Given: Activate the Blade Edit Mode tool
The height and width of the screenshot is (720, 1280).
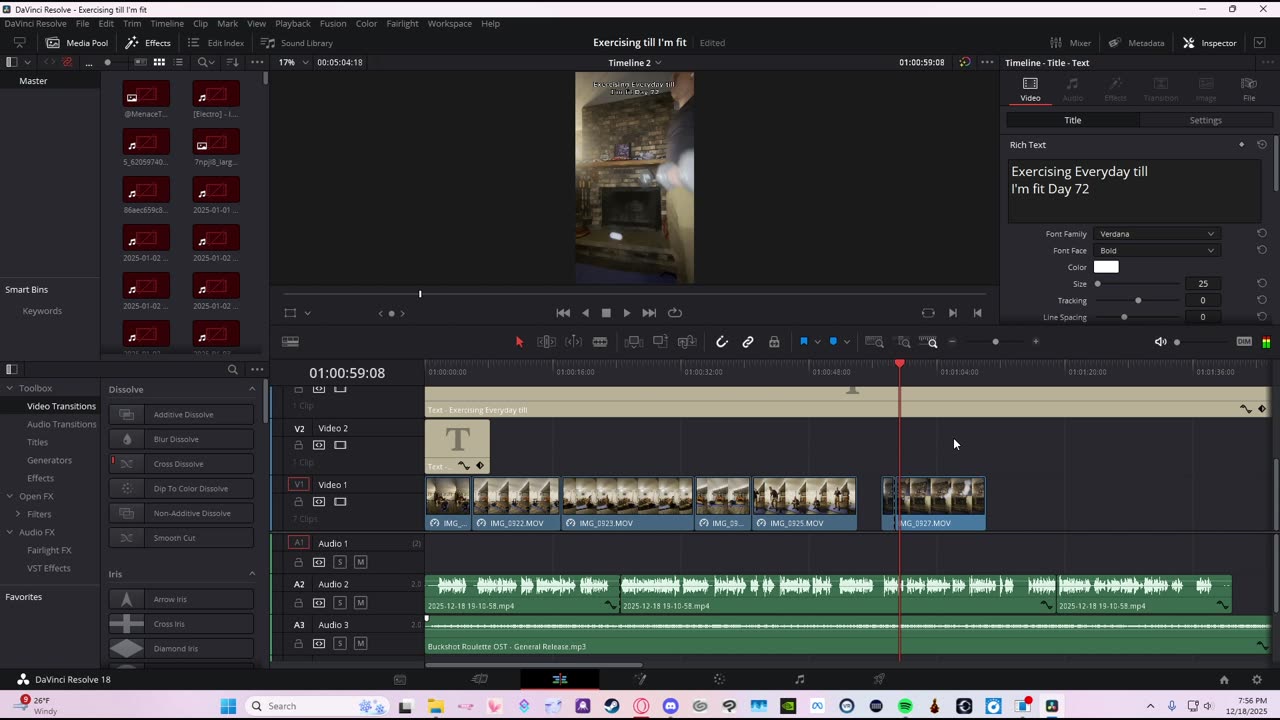Looking at the screenshot, I should [600, 342].
